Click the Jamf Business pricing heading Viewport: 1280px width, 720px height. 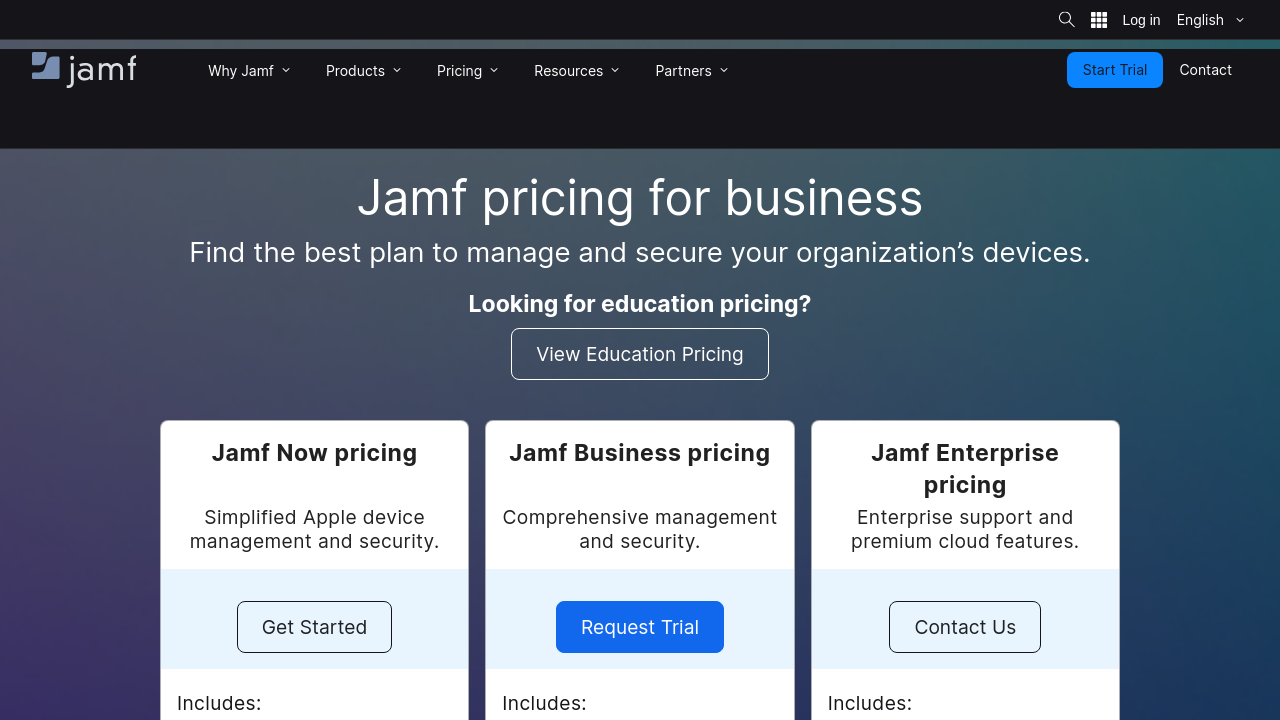(x=640, y=453)
